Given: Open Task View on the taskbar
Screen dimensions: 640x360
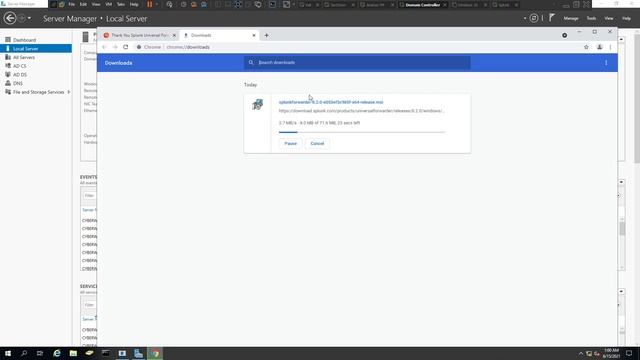Looking at the screenshot, I should coord(40,353).
